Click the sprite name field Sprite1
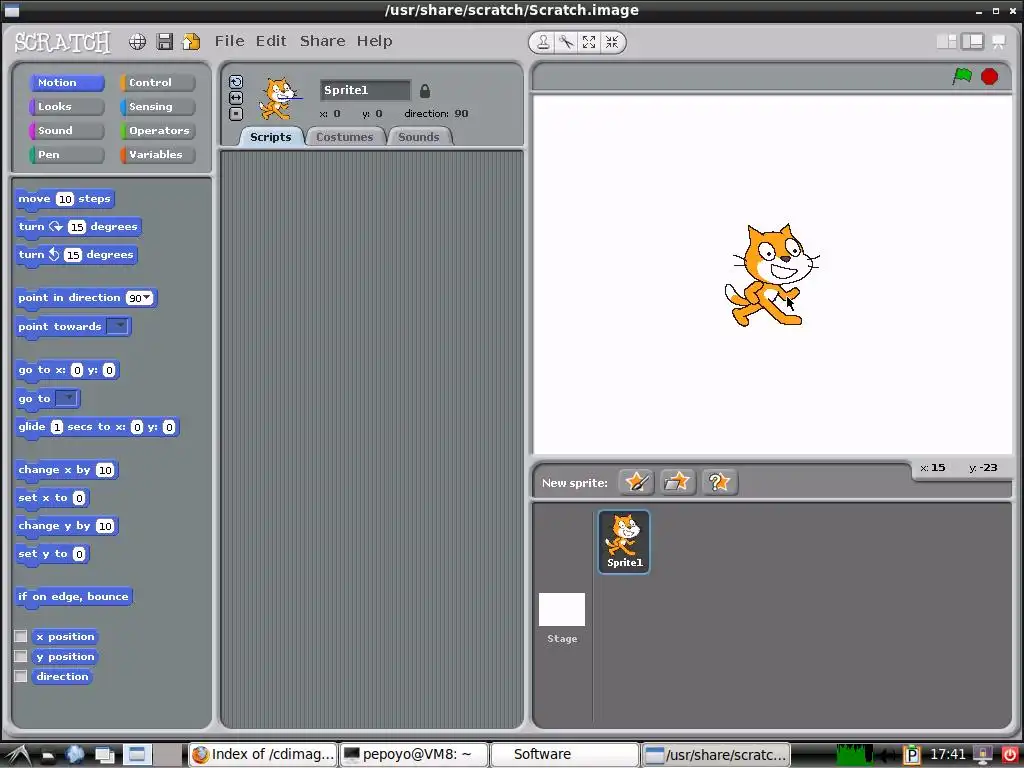 coord(365,90)
